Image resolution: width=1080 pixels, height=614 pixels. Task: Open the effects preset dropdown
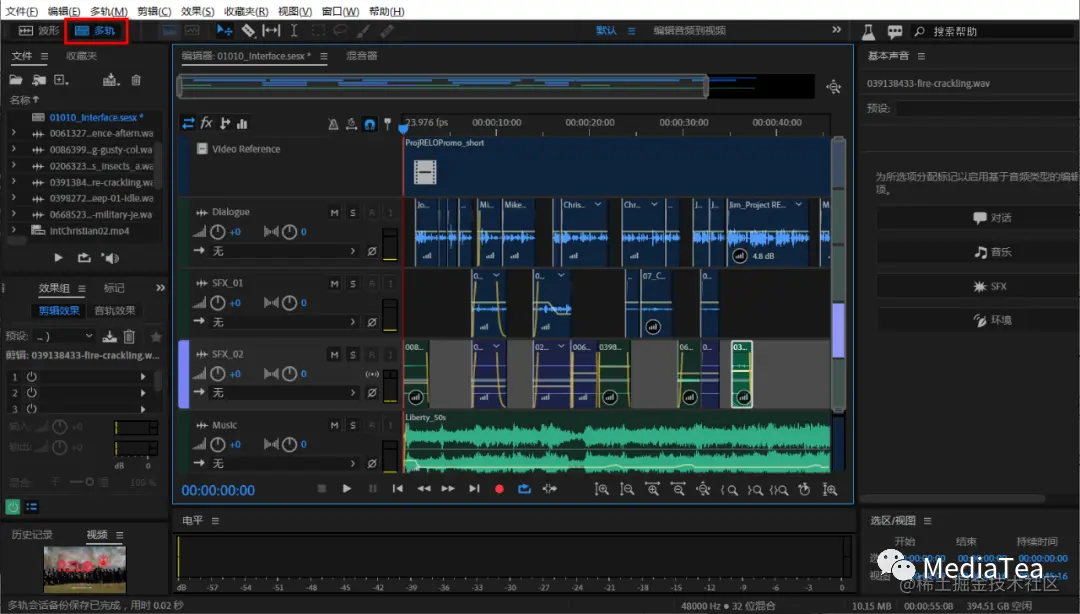(64, 337)
